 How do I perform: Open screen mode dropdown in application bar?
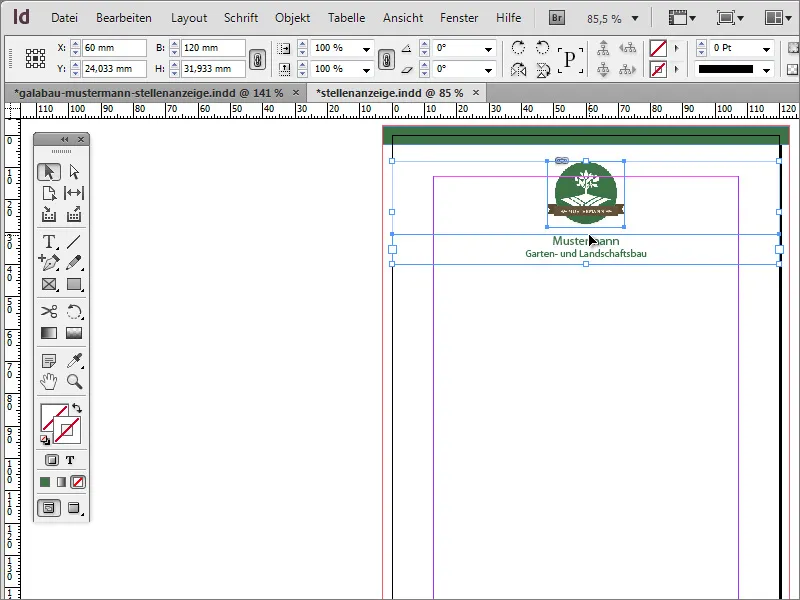pos(730,18)
